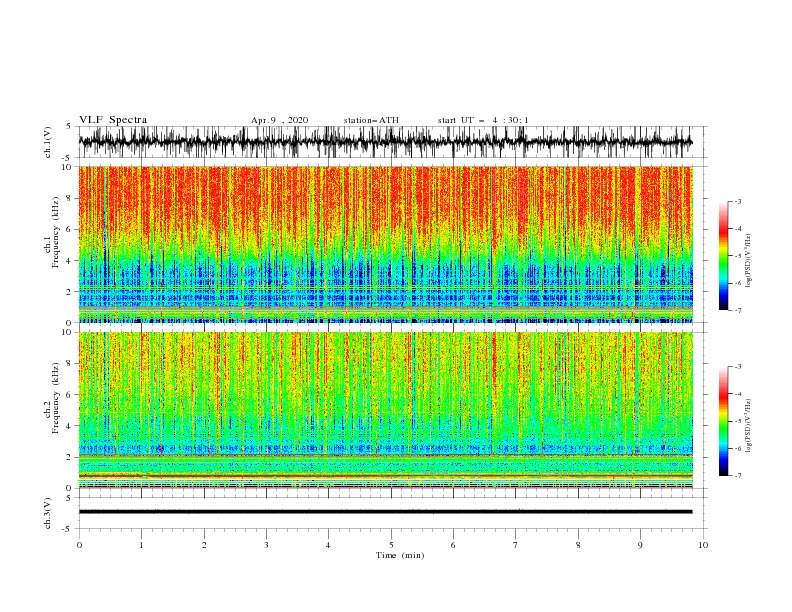Click the ch.2 spectrogram plot
The image size is (792, 612).
(x=385, y=410)
